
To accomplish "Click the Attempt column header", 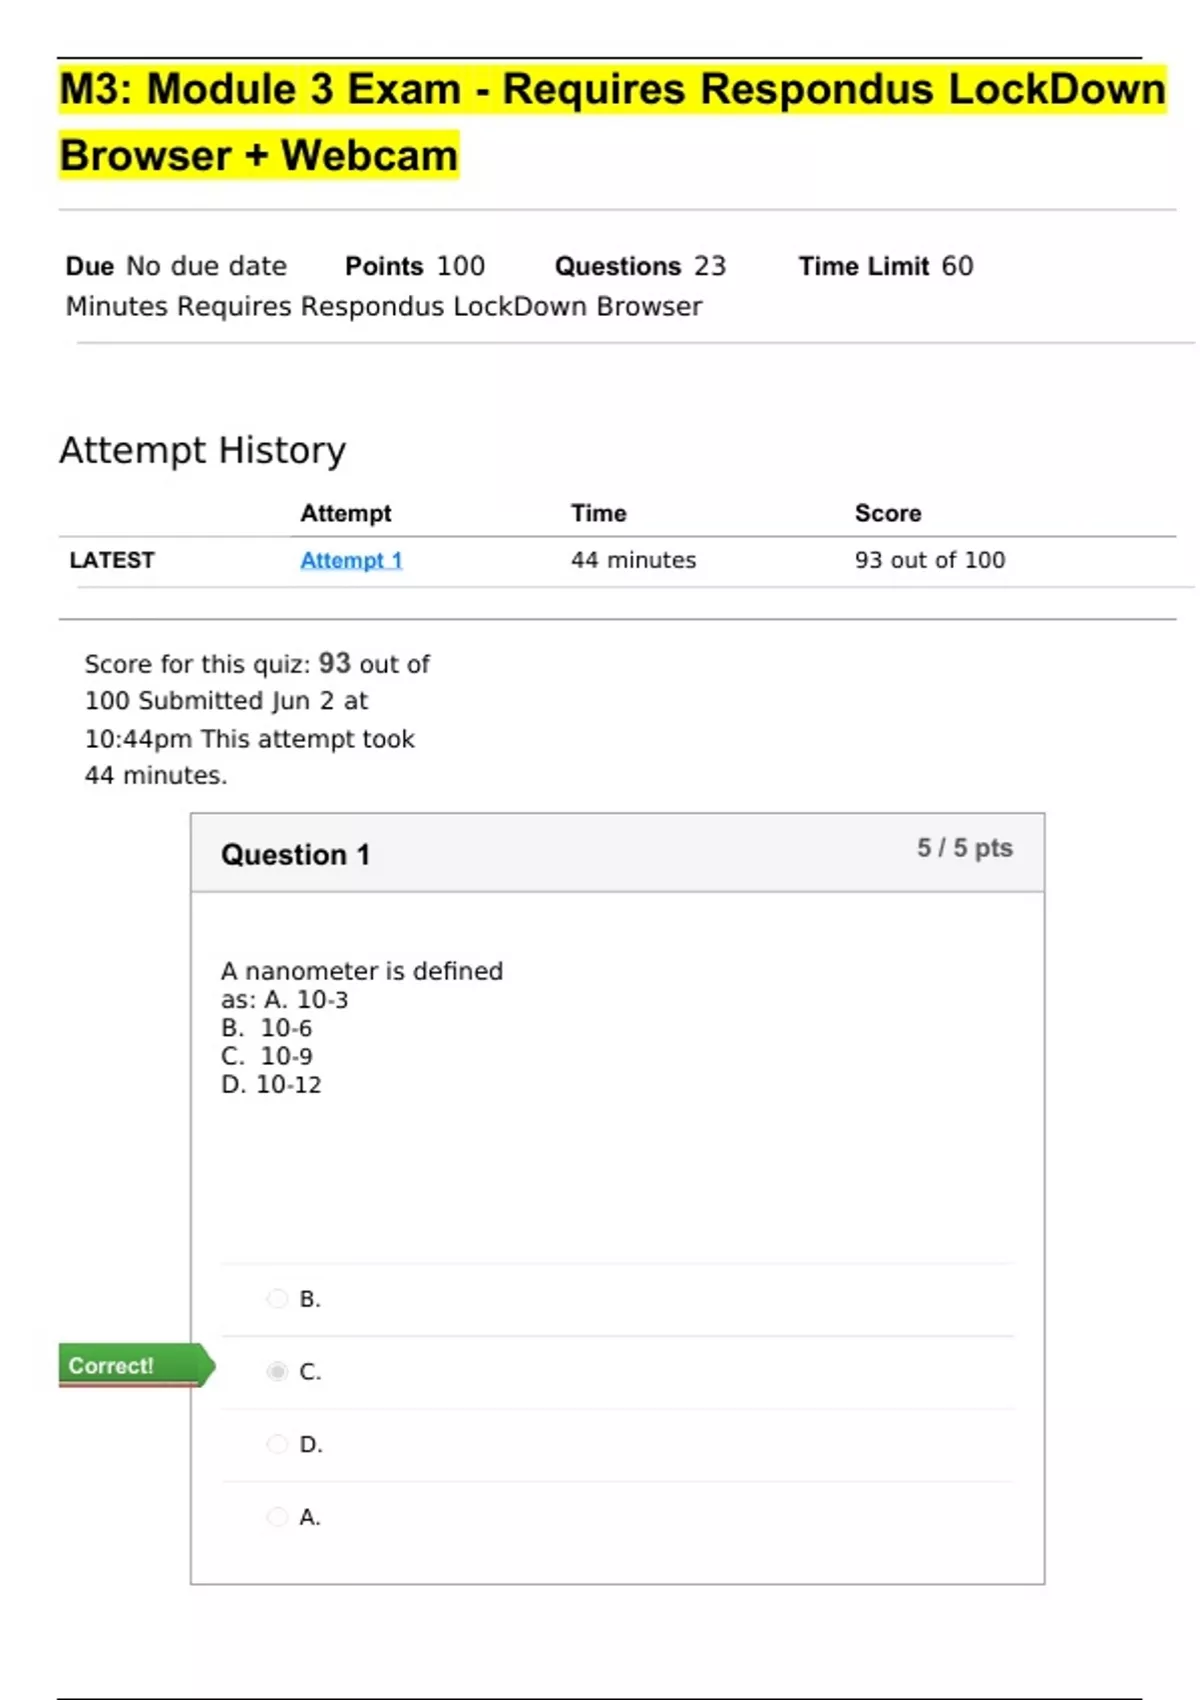I will tap(346, 513).
